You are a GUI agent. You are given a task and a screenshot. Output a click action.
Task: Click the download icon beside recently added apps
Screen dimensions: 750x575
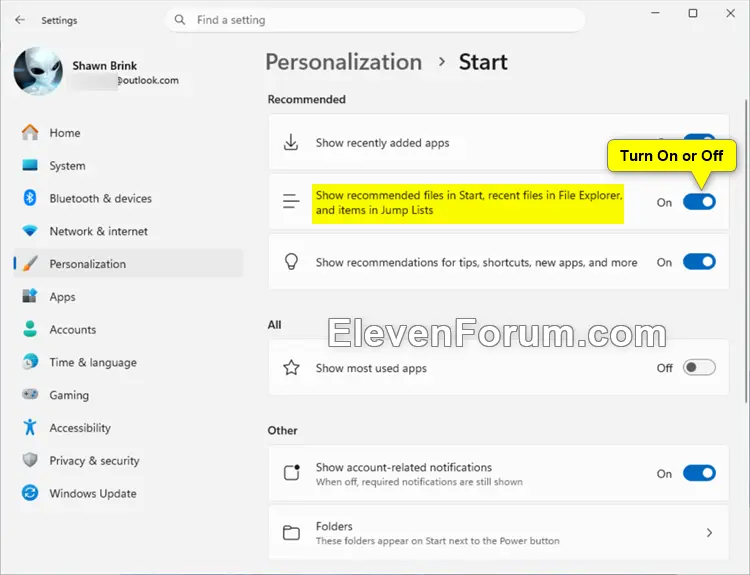pyautogui.click(x=291, y=143)
